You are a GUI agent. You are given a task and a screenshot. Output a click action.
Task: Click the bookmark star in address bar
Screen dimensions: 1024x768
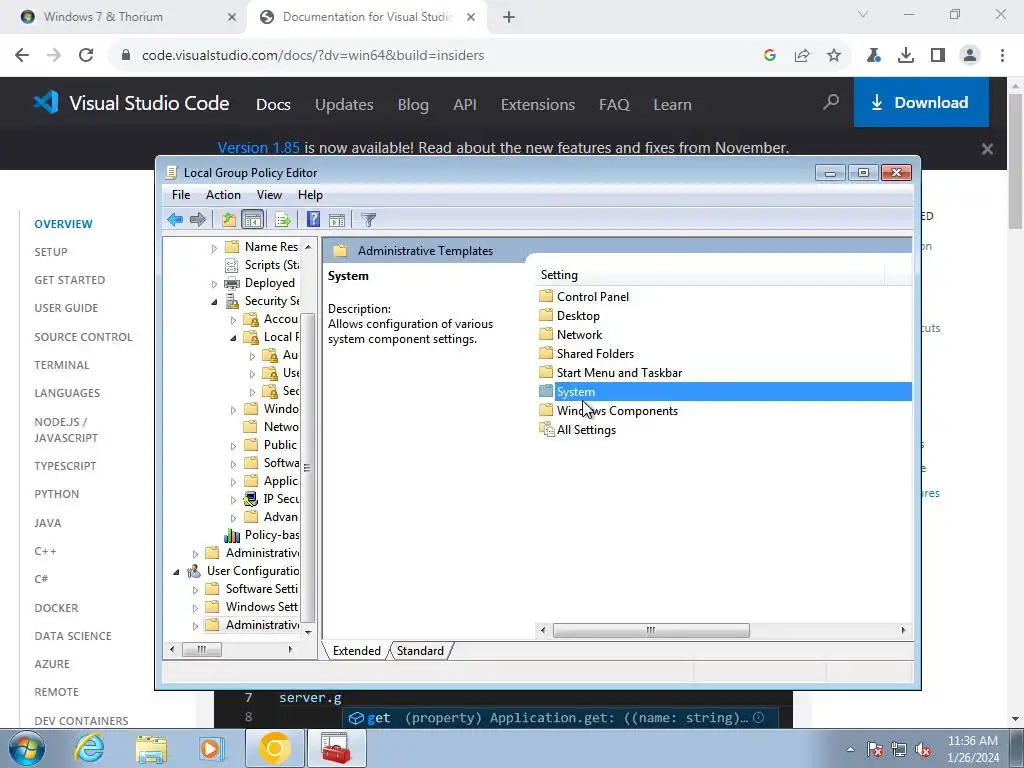[x=834, y=56]
